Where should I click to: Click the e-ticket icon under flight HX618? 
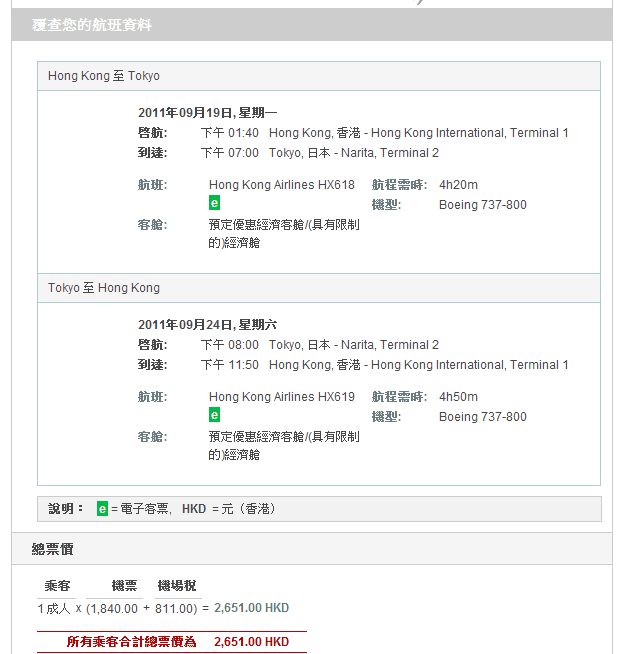[214, 203]
